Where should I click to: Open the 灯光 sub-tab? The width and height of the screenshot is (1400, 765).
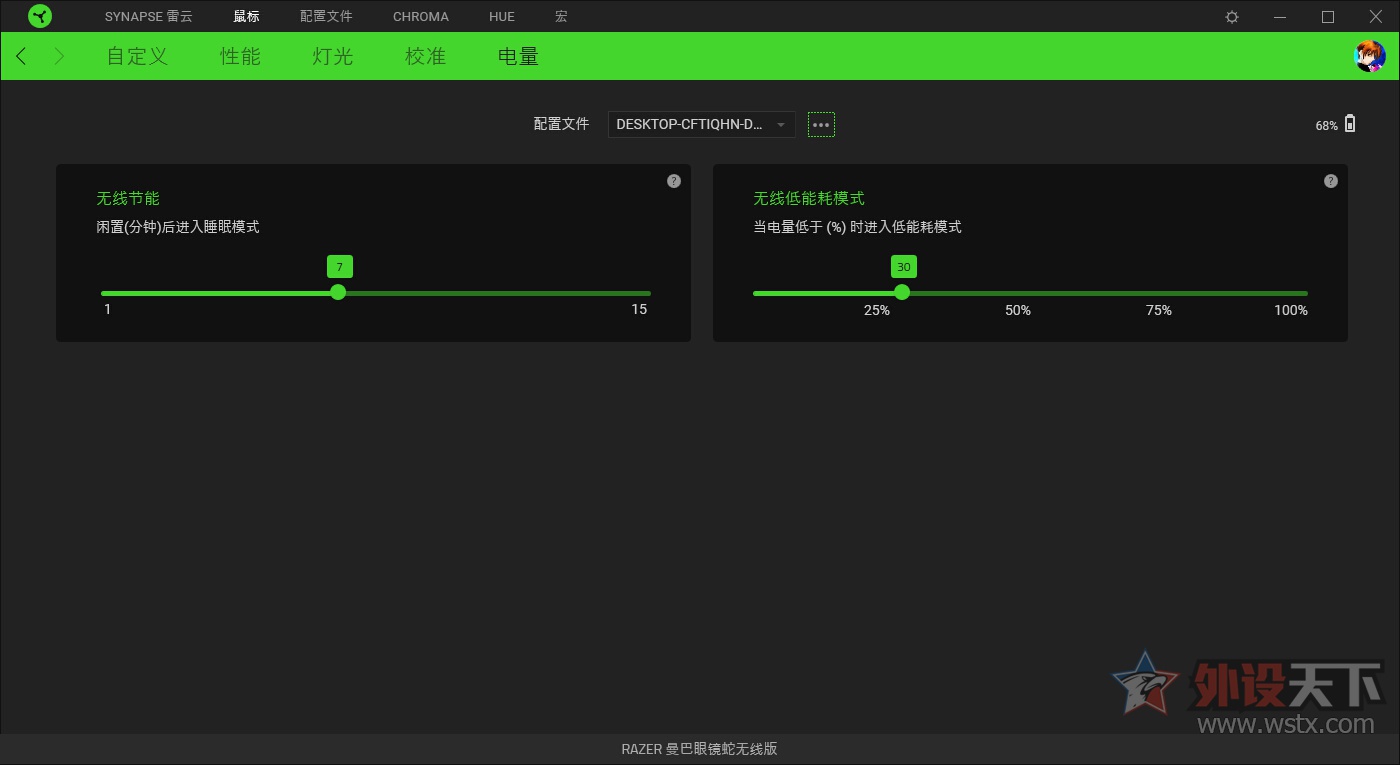click(333, 56)
